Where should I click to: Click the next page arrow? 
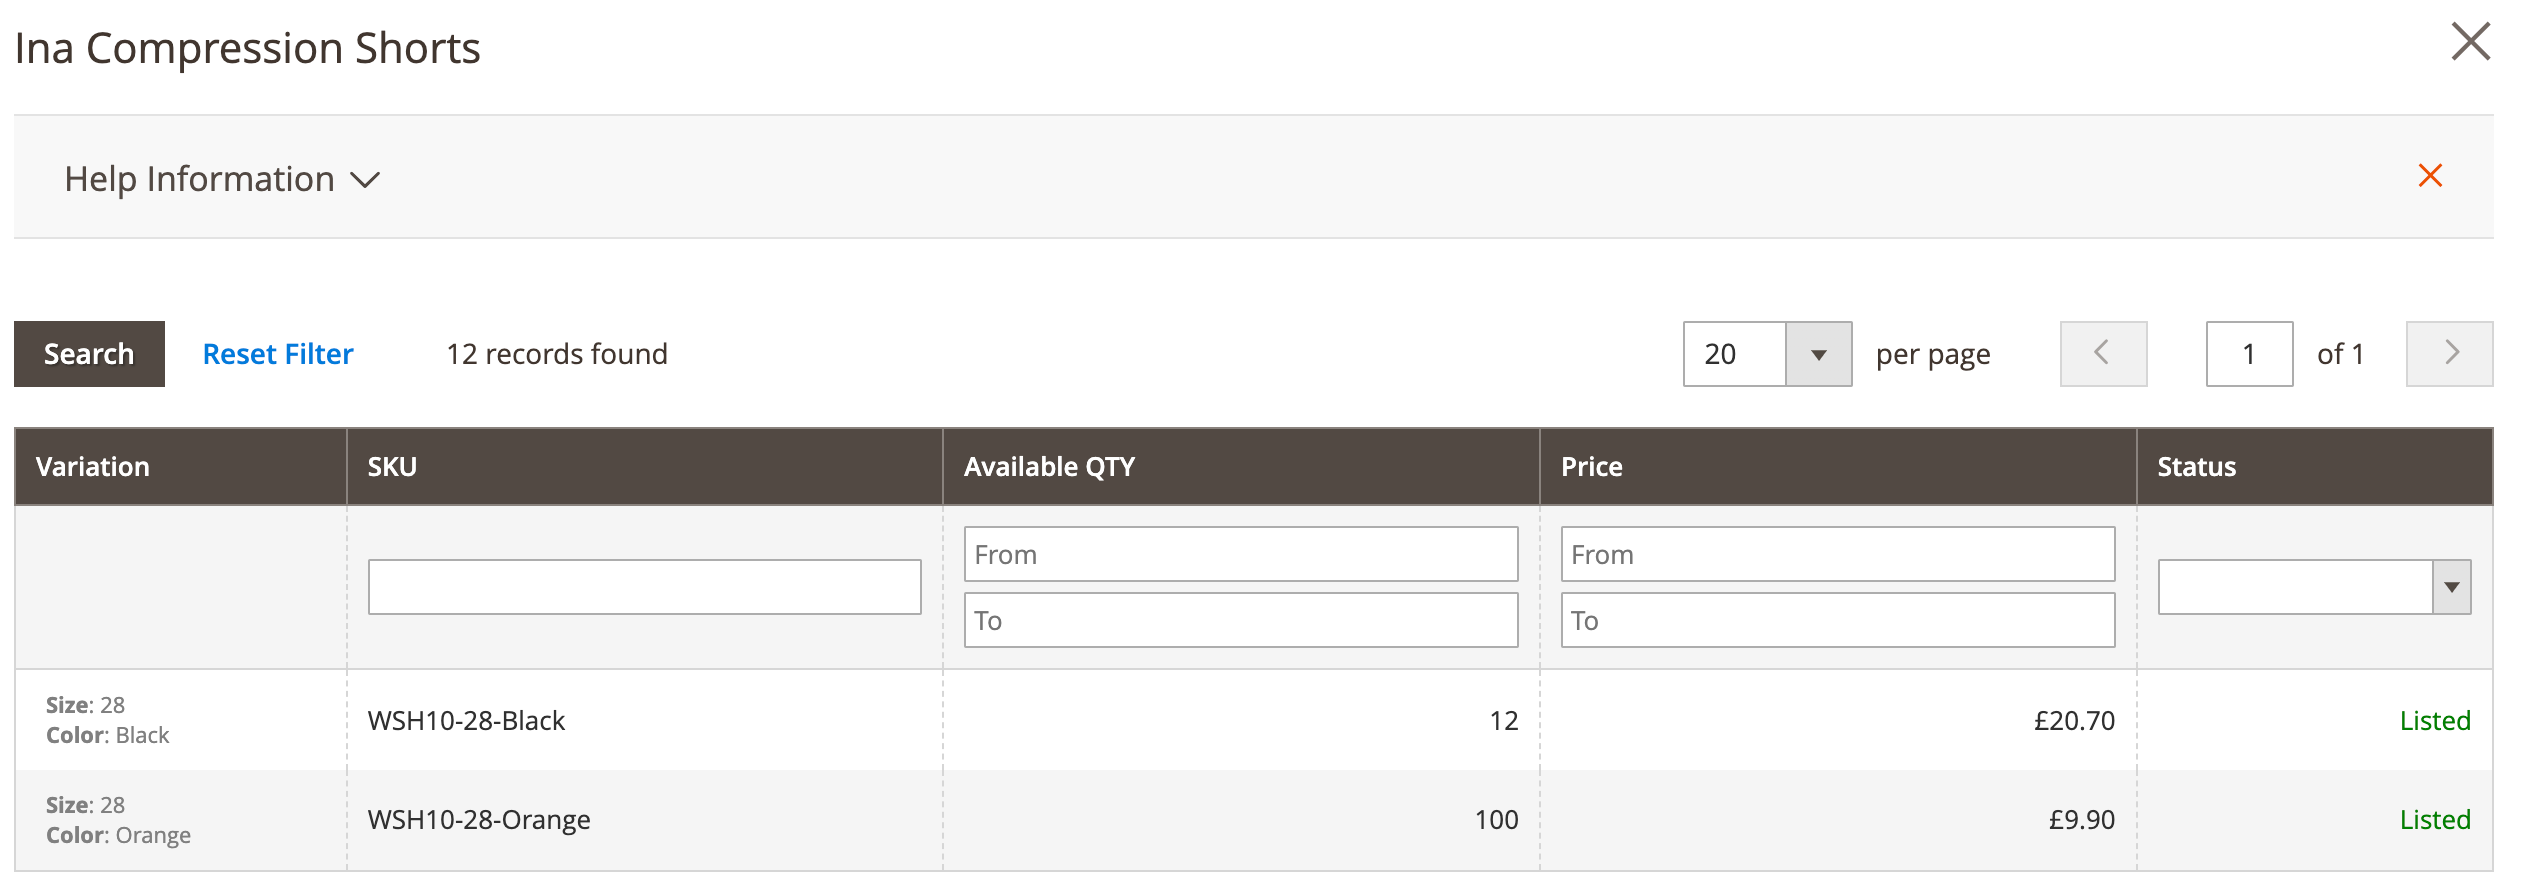click(x=2451, y=353)
